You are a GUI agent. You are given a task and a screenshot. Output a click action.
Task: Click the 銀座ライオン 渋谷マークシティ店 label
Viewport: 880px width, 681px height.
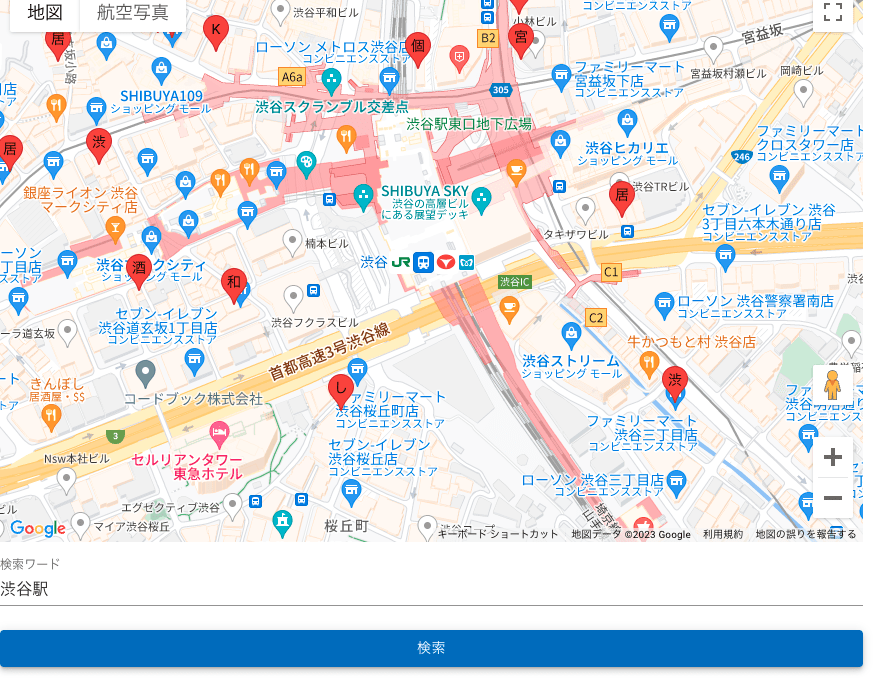coord(80,200)
